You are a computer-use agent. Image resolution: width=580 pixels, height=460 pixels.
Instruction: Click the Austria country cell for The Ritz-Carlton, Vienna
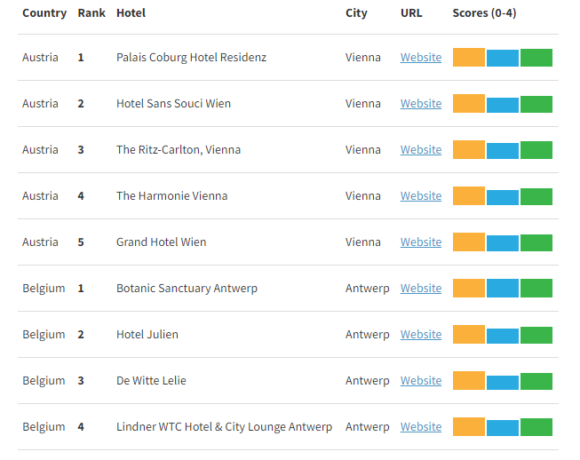coord(40,150)
